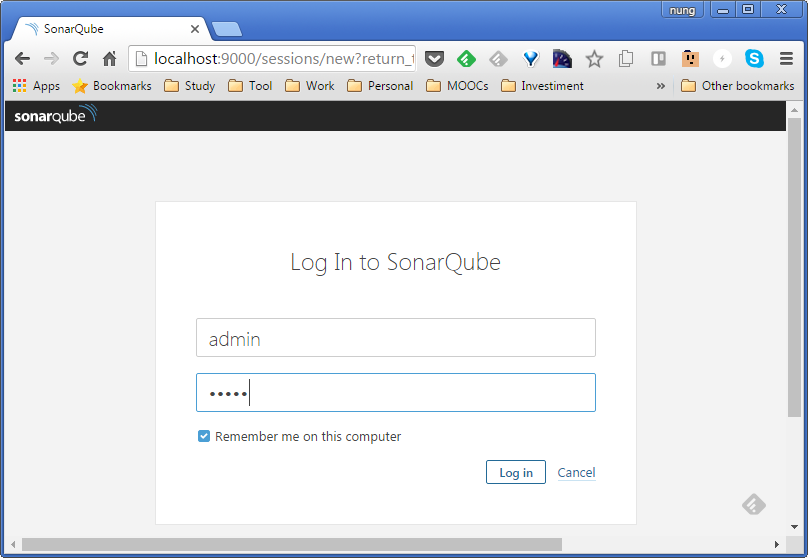Uncheck Remember me on this computer
Screen dimensions: 808x558
pyautogui.click(x=204, y=436)
